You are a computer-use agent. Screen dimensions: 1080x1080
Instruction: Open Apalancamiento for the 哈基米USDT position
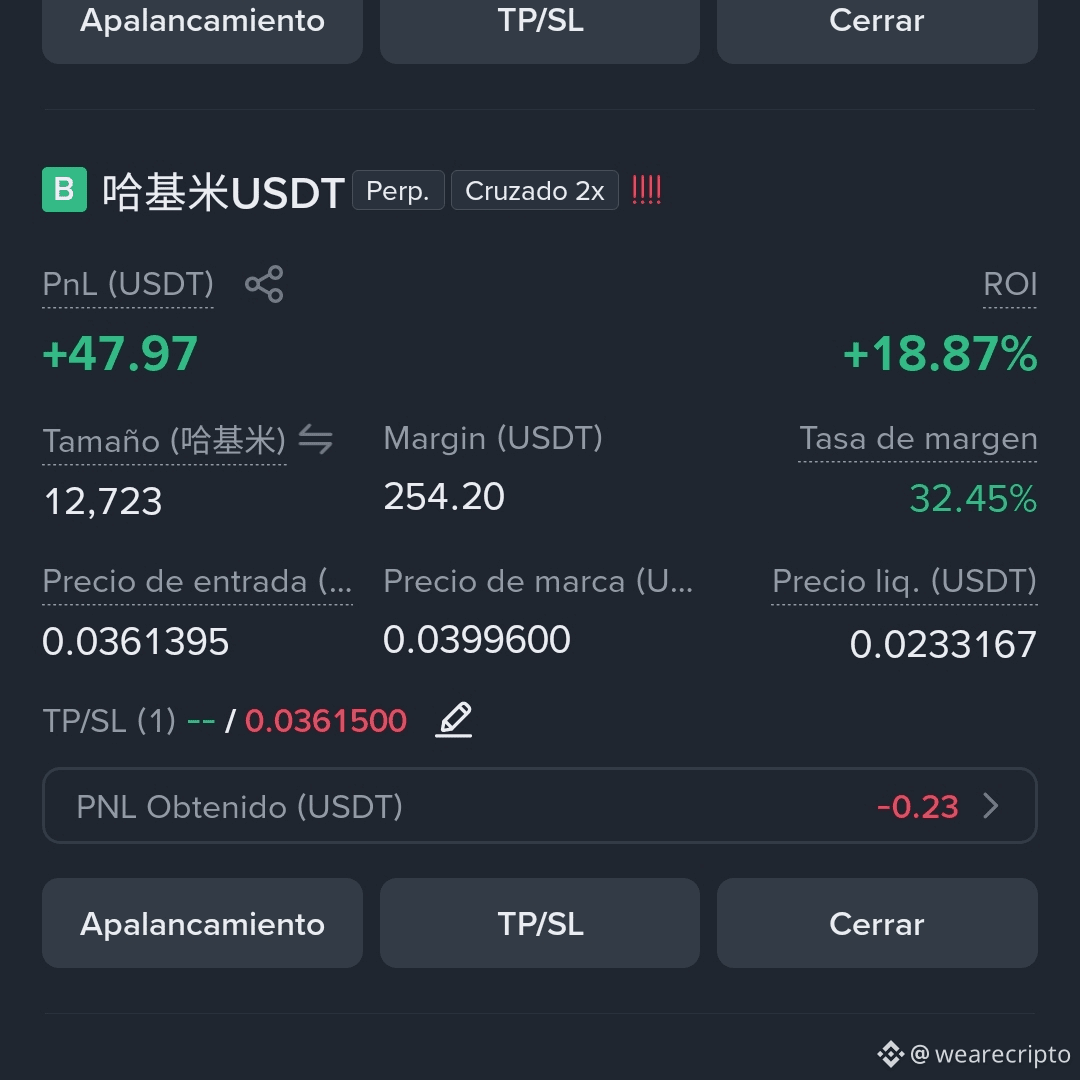(x=202, y=923)
